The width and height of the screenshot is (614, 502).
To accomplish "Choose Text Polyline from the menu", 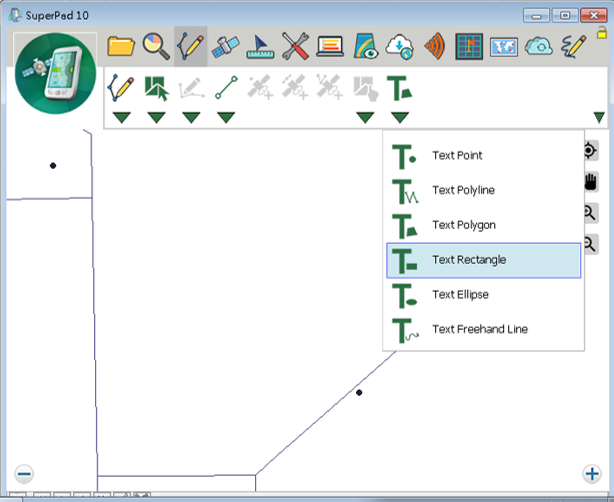I will pyautogui.click(x=484, y=191).
